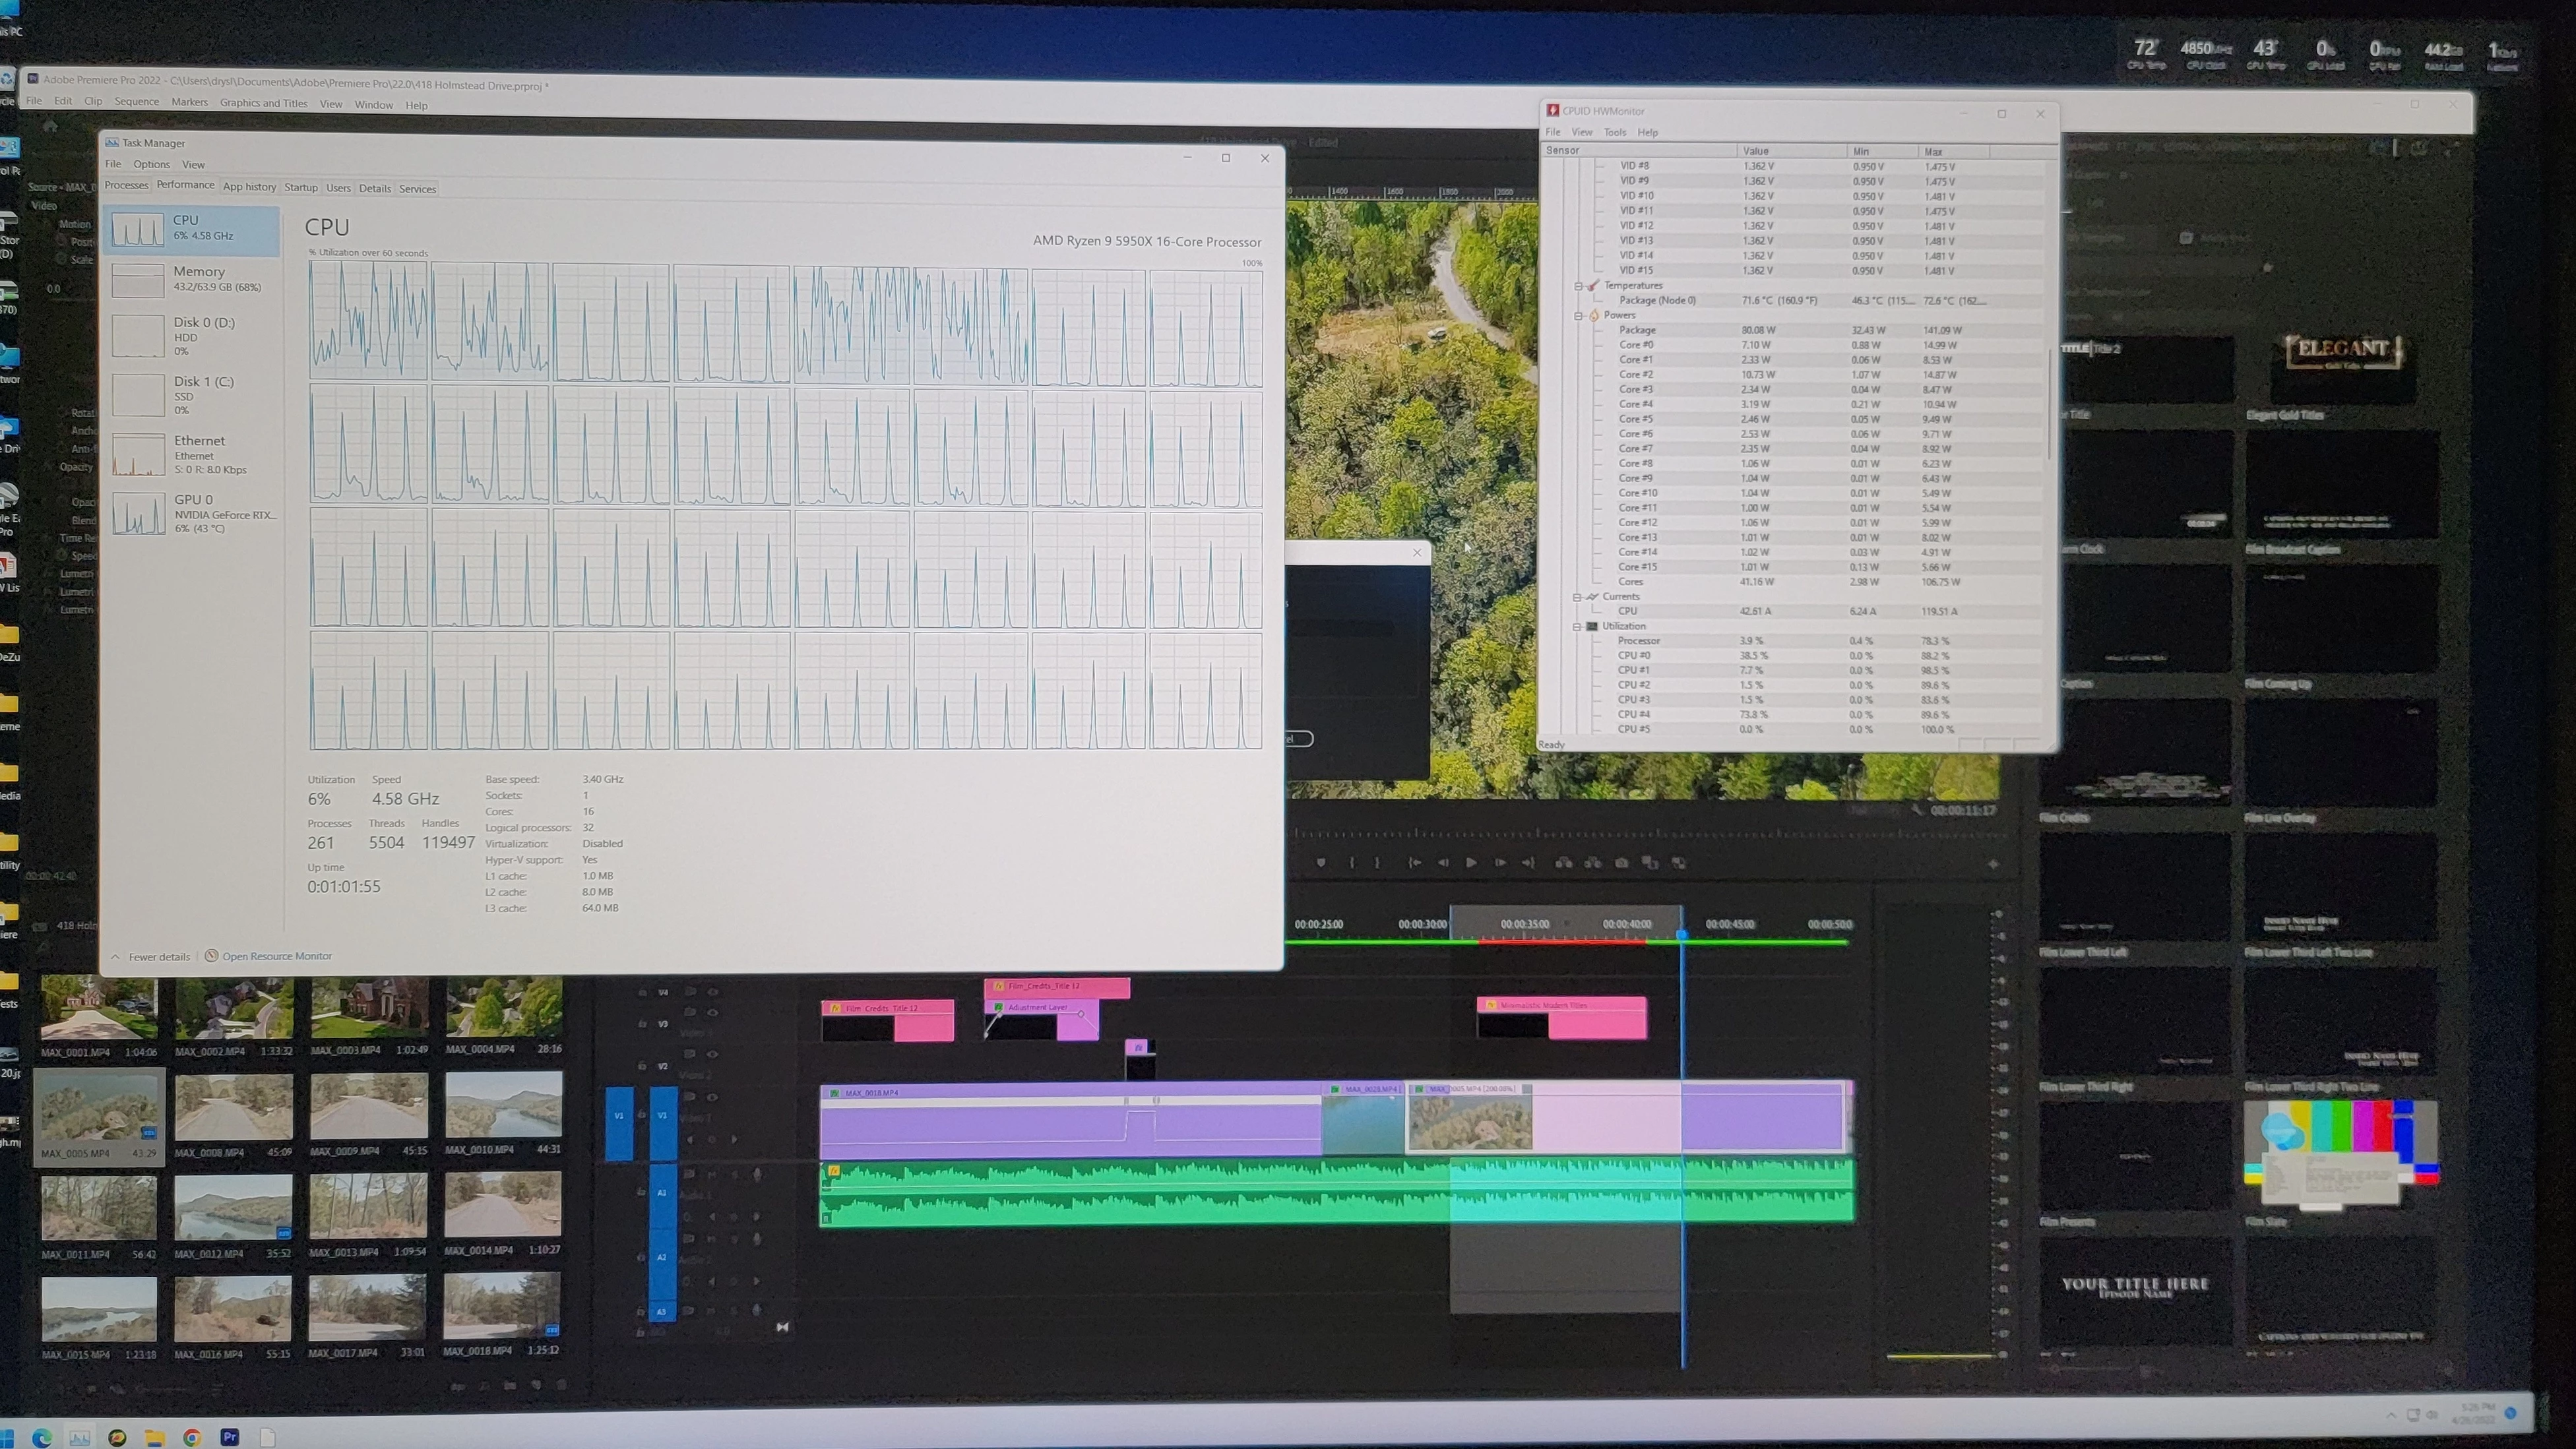Image resolution: width=2576 pixels, height=1449 pixels.
Task: Open the Sequence menu in Premiere
Action: (136, 102)
